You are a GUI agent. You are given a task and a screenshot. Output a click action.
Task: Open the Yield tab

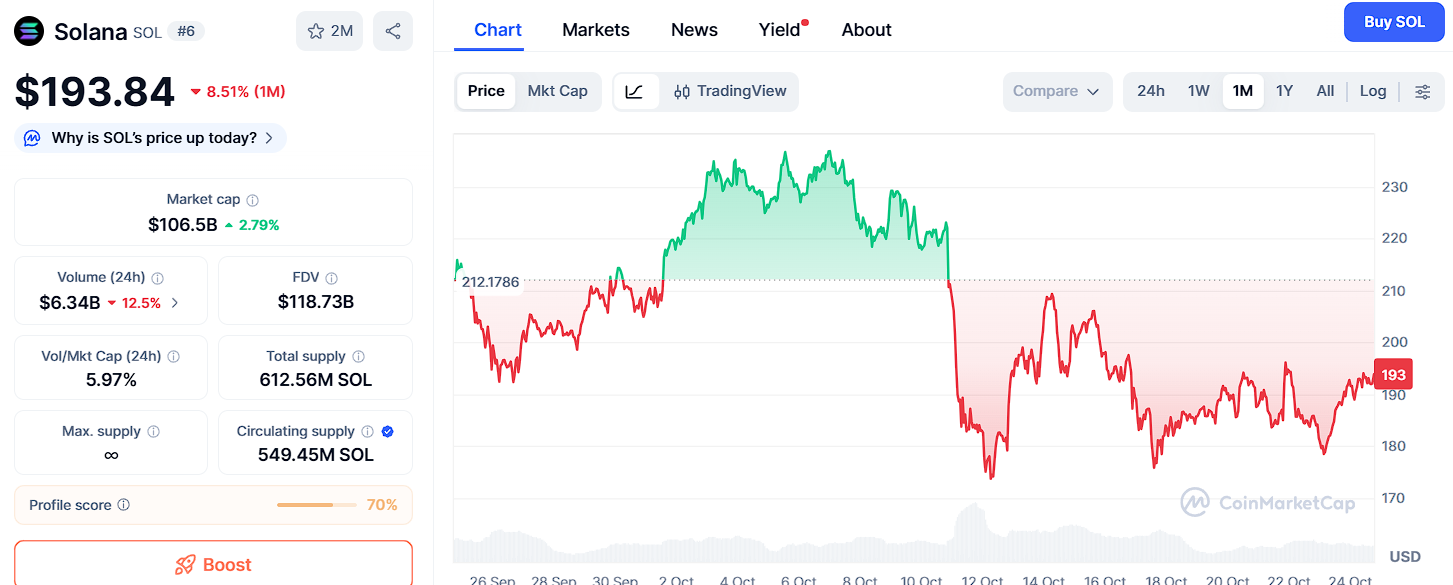779,30
